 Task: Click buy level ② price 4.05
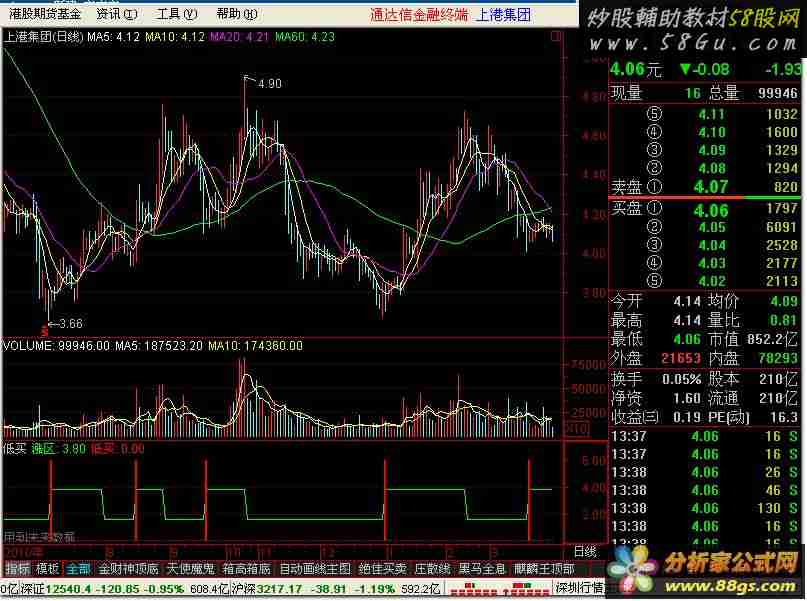(x=712, y=227)
